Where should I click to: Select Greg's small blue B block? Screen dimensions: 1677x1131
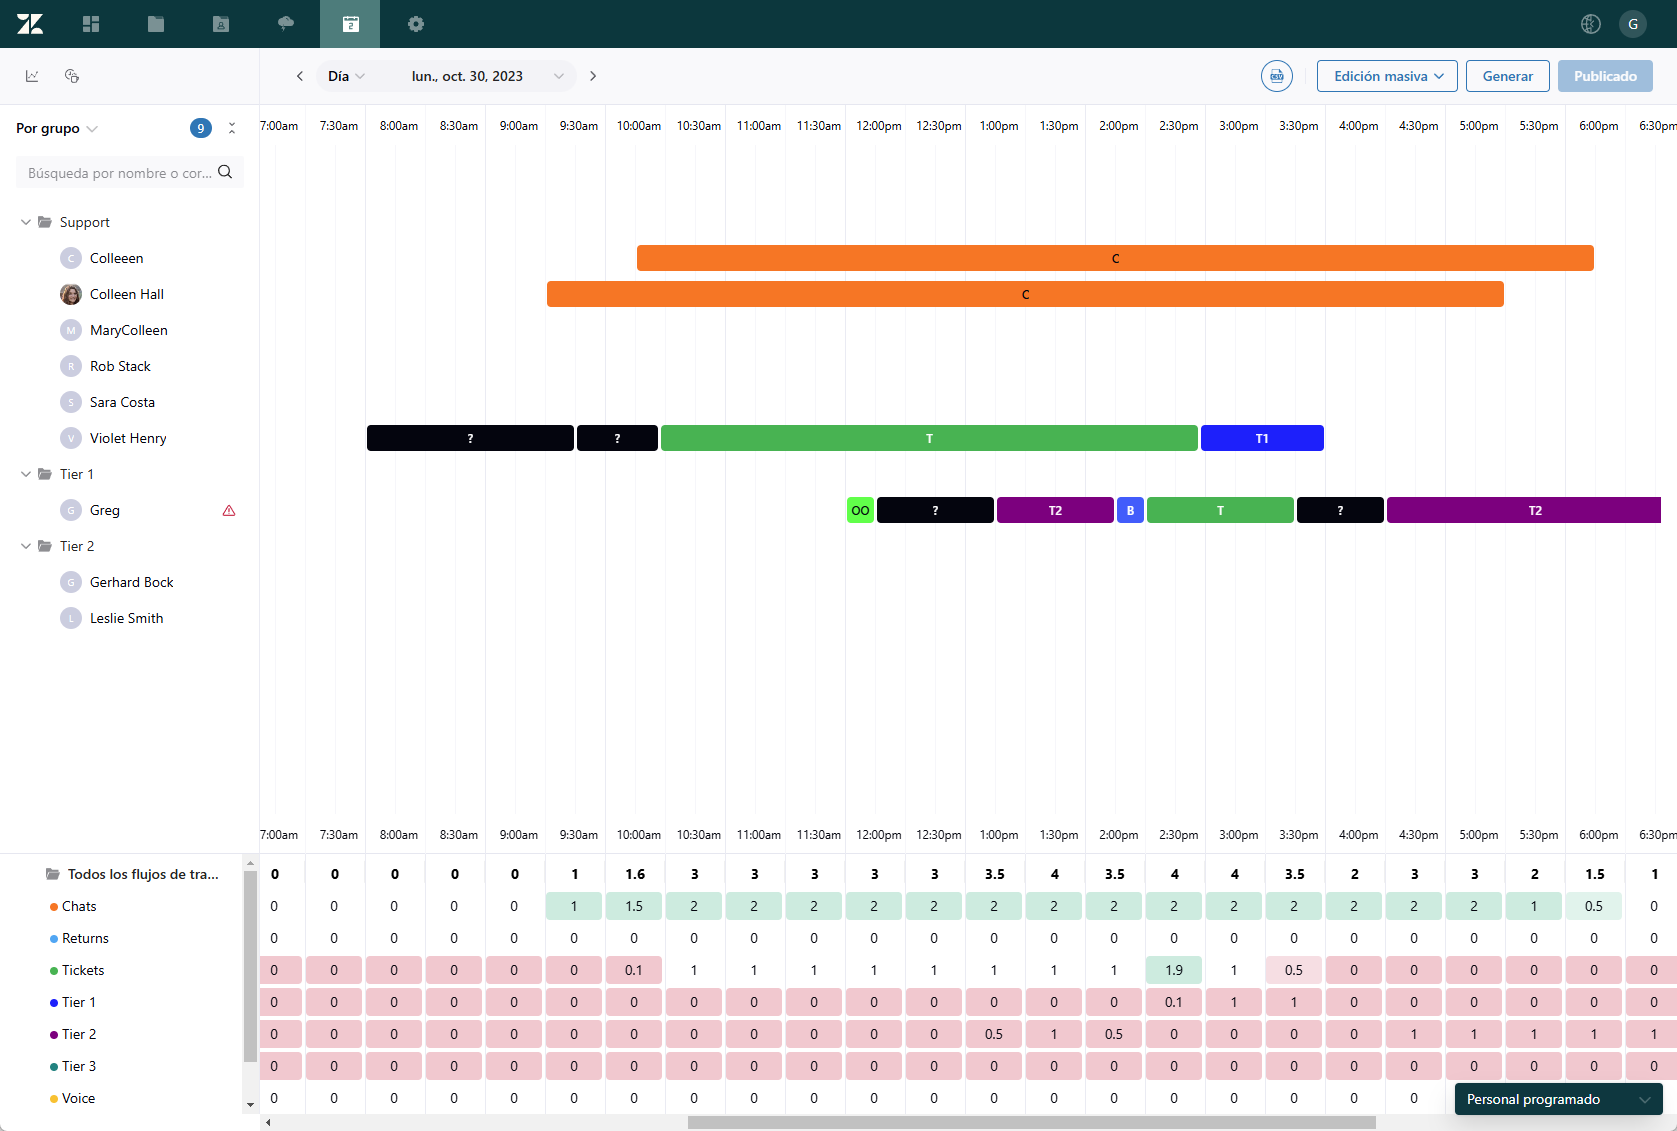coord(1130,510)
